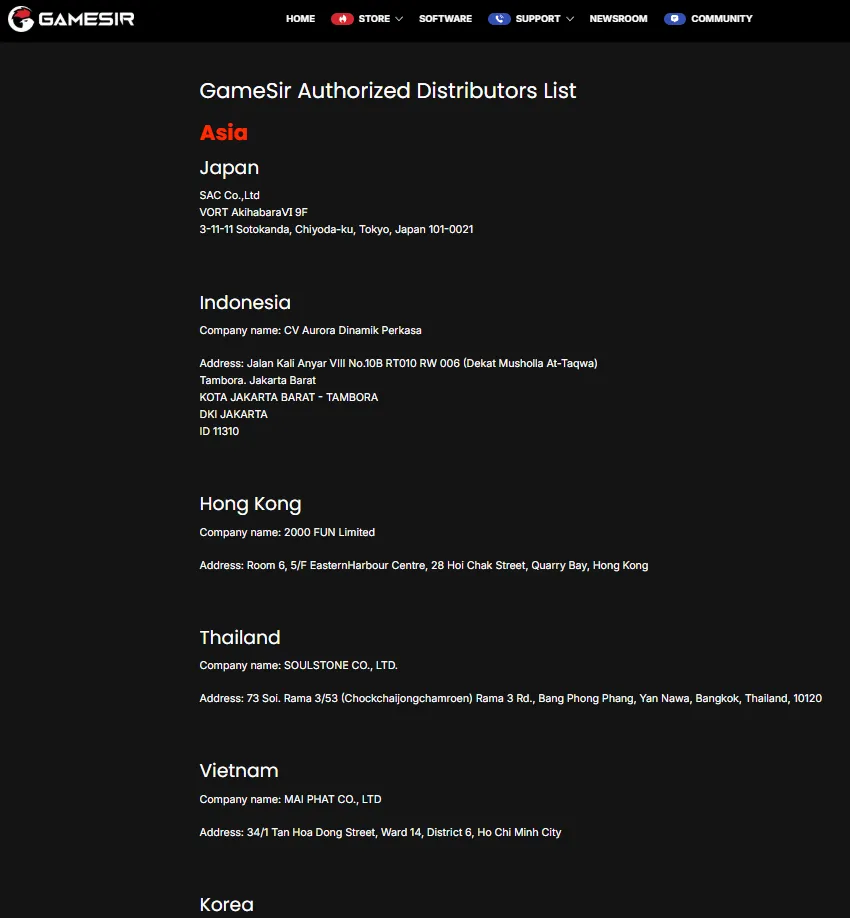
Task: Select the SOULSTONE CO., LTD. line
Action: coord(299,665)
